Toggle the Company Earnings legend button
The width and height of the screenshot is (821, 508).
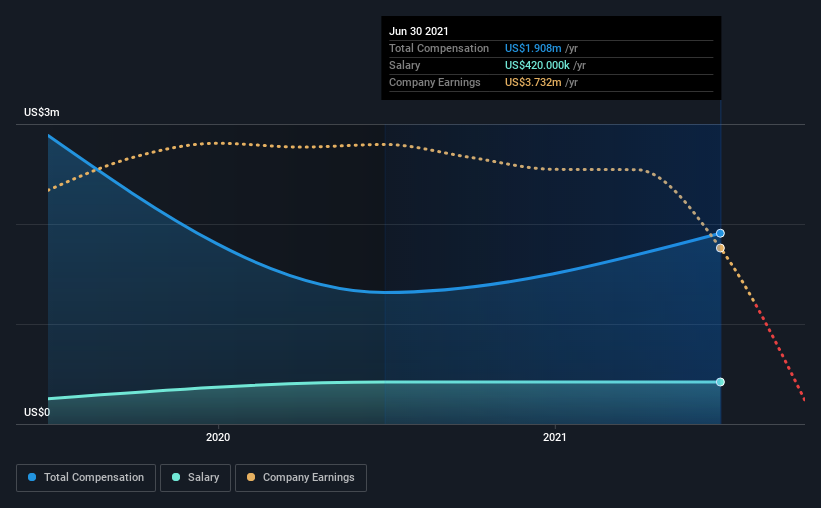point(301,478)
